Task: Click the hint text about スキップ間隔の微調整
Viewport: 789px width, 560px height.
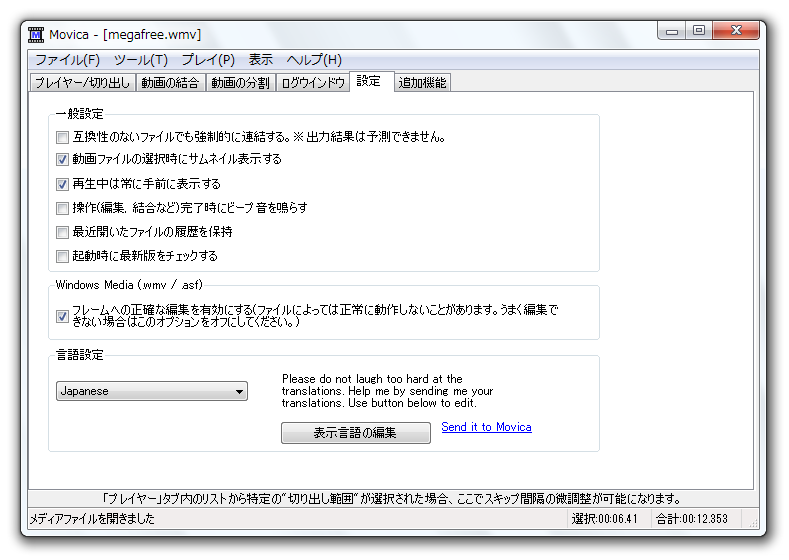Action: (391, 499)
